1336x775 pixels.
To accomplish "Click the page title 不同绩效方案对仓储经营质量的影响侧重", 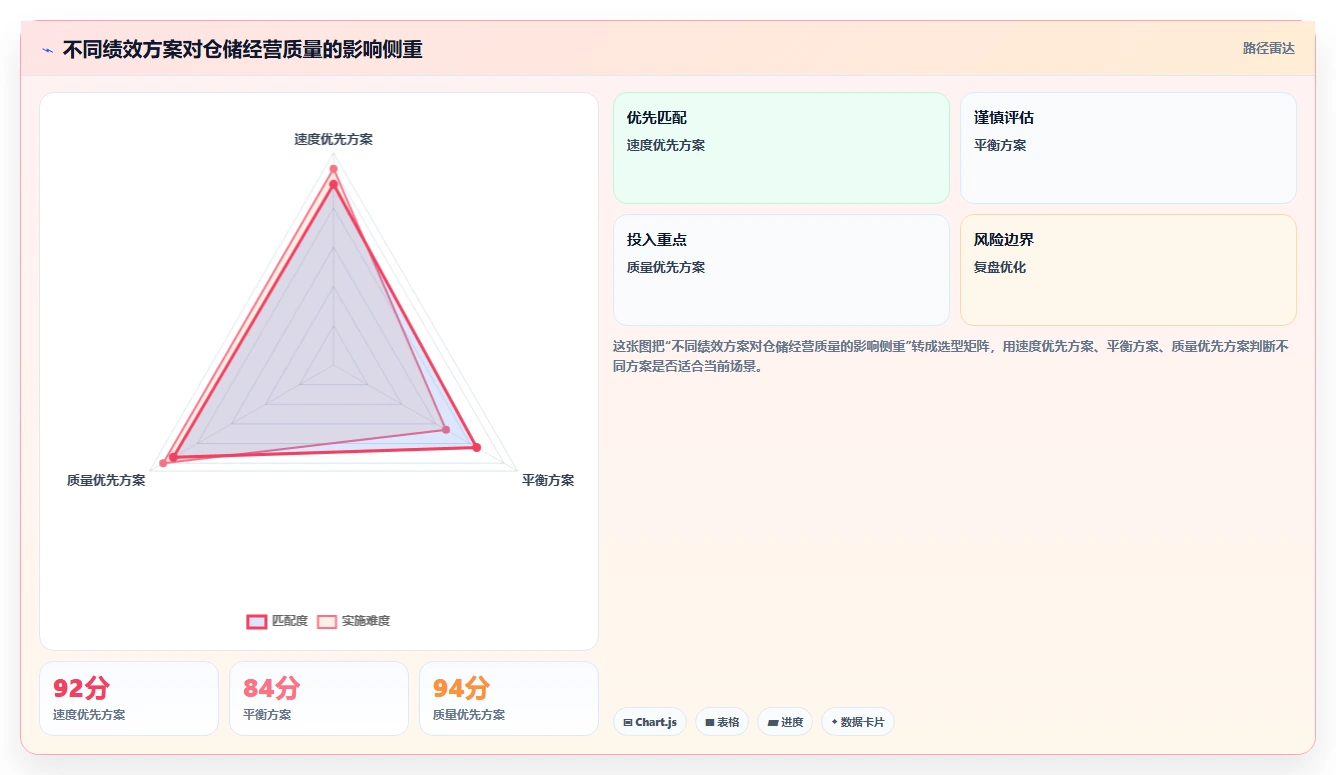I will pyautogui.click(x=242, y=50).
